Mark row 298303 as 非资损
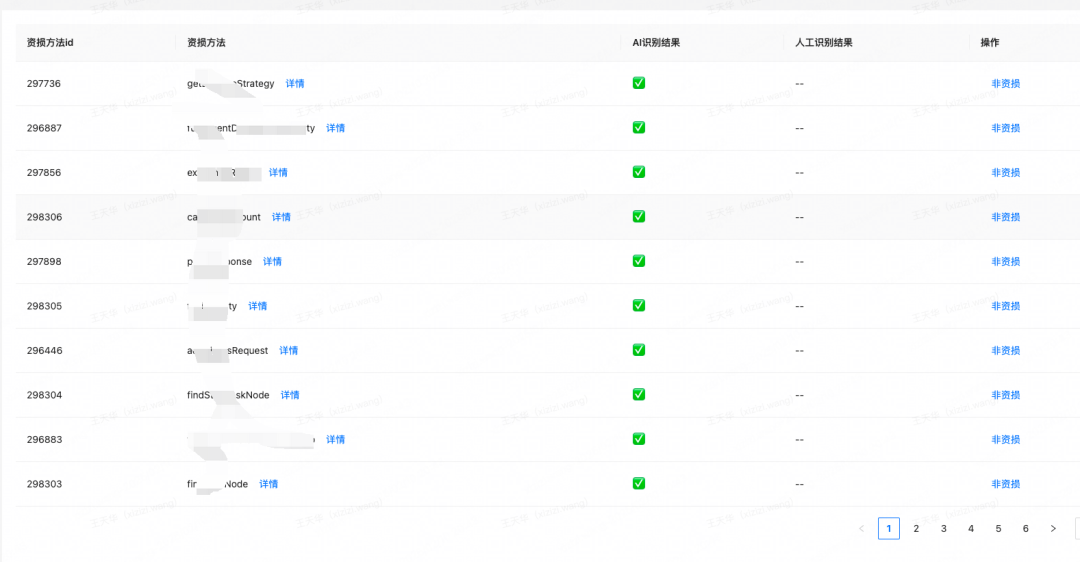Image resolution: width=1080 pixels, height=562 pixels. tap(1006, 484)
